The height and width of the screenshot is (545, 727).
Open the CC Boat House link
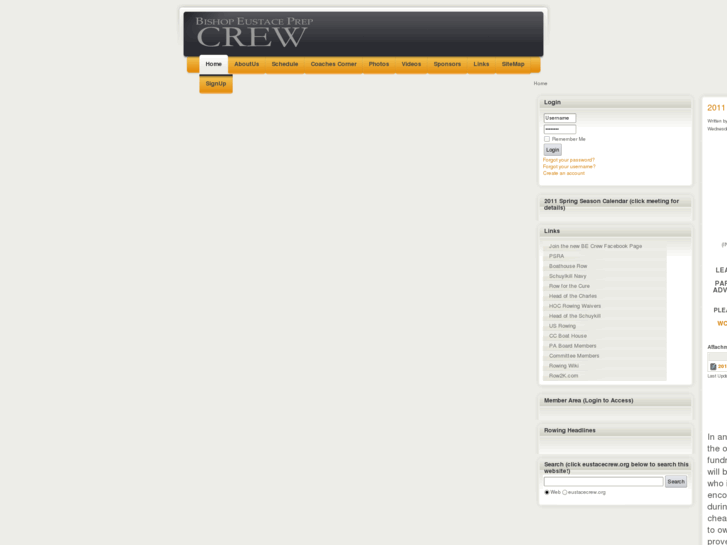568,336
